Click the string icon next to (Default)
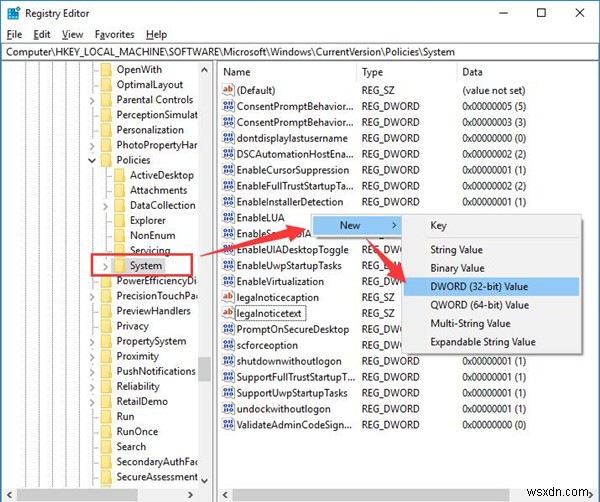 228,90
